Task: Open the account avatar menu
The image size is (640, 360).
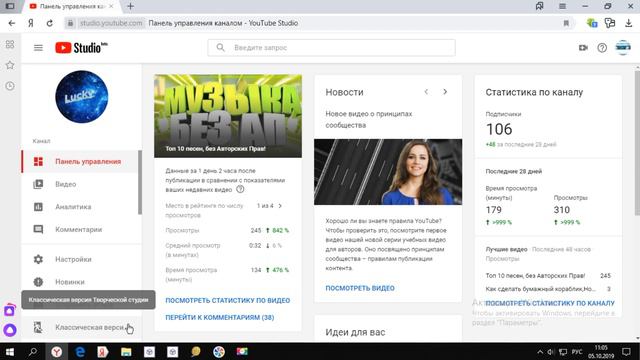Action: coord(623,47)
